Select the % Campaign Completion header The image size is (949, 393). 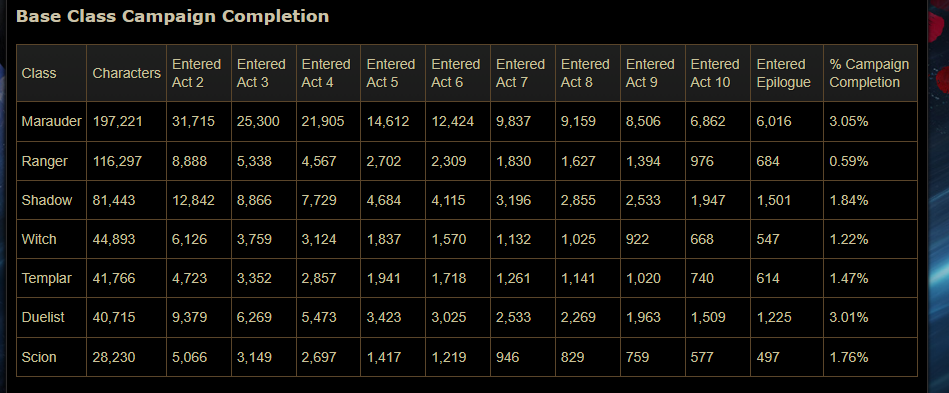870,73
